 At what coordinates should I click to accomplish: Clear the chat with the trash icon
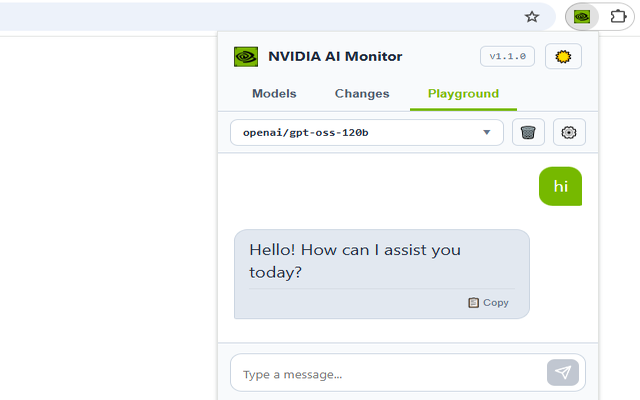[x=528, y=132]
